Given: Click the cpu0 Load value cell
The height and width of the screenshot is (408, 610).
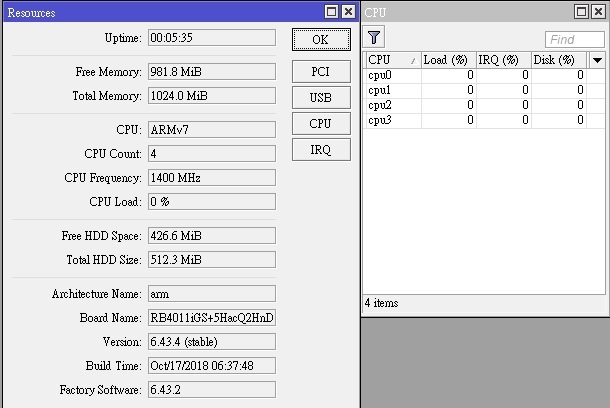Looking at the screenshot, I should point(449,75).
